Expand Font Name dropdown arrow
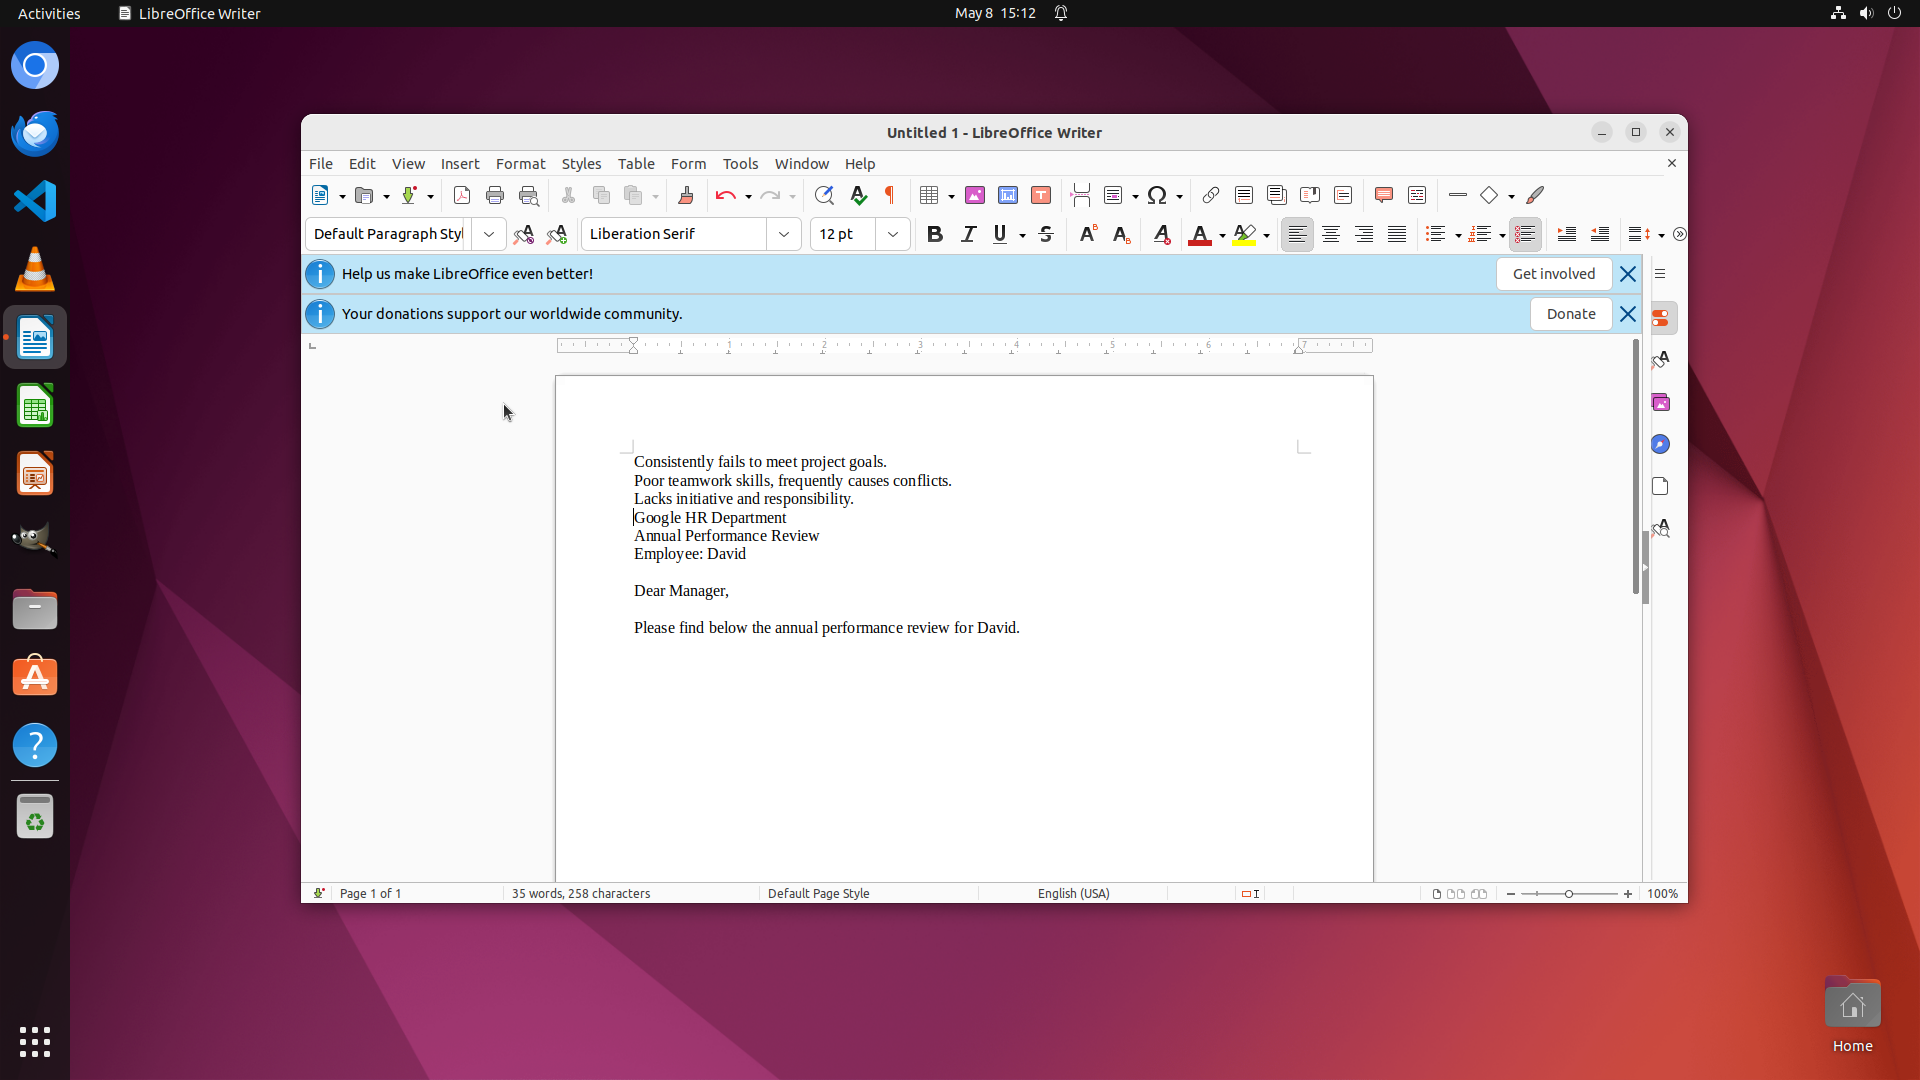Screen dimensions: 1920x1080 (784, 234)
